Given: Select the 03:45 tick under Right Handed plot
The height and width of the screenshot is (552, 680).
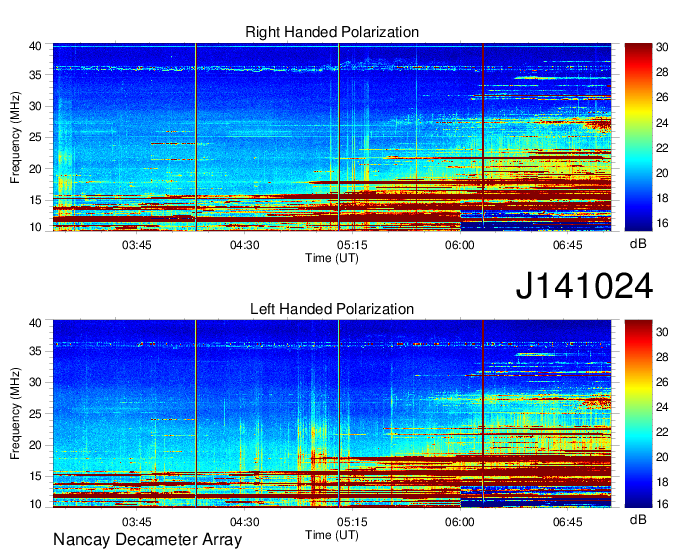Looking at the screenshot, I should pos(137,245).
